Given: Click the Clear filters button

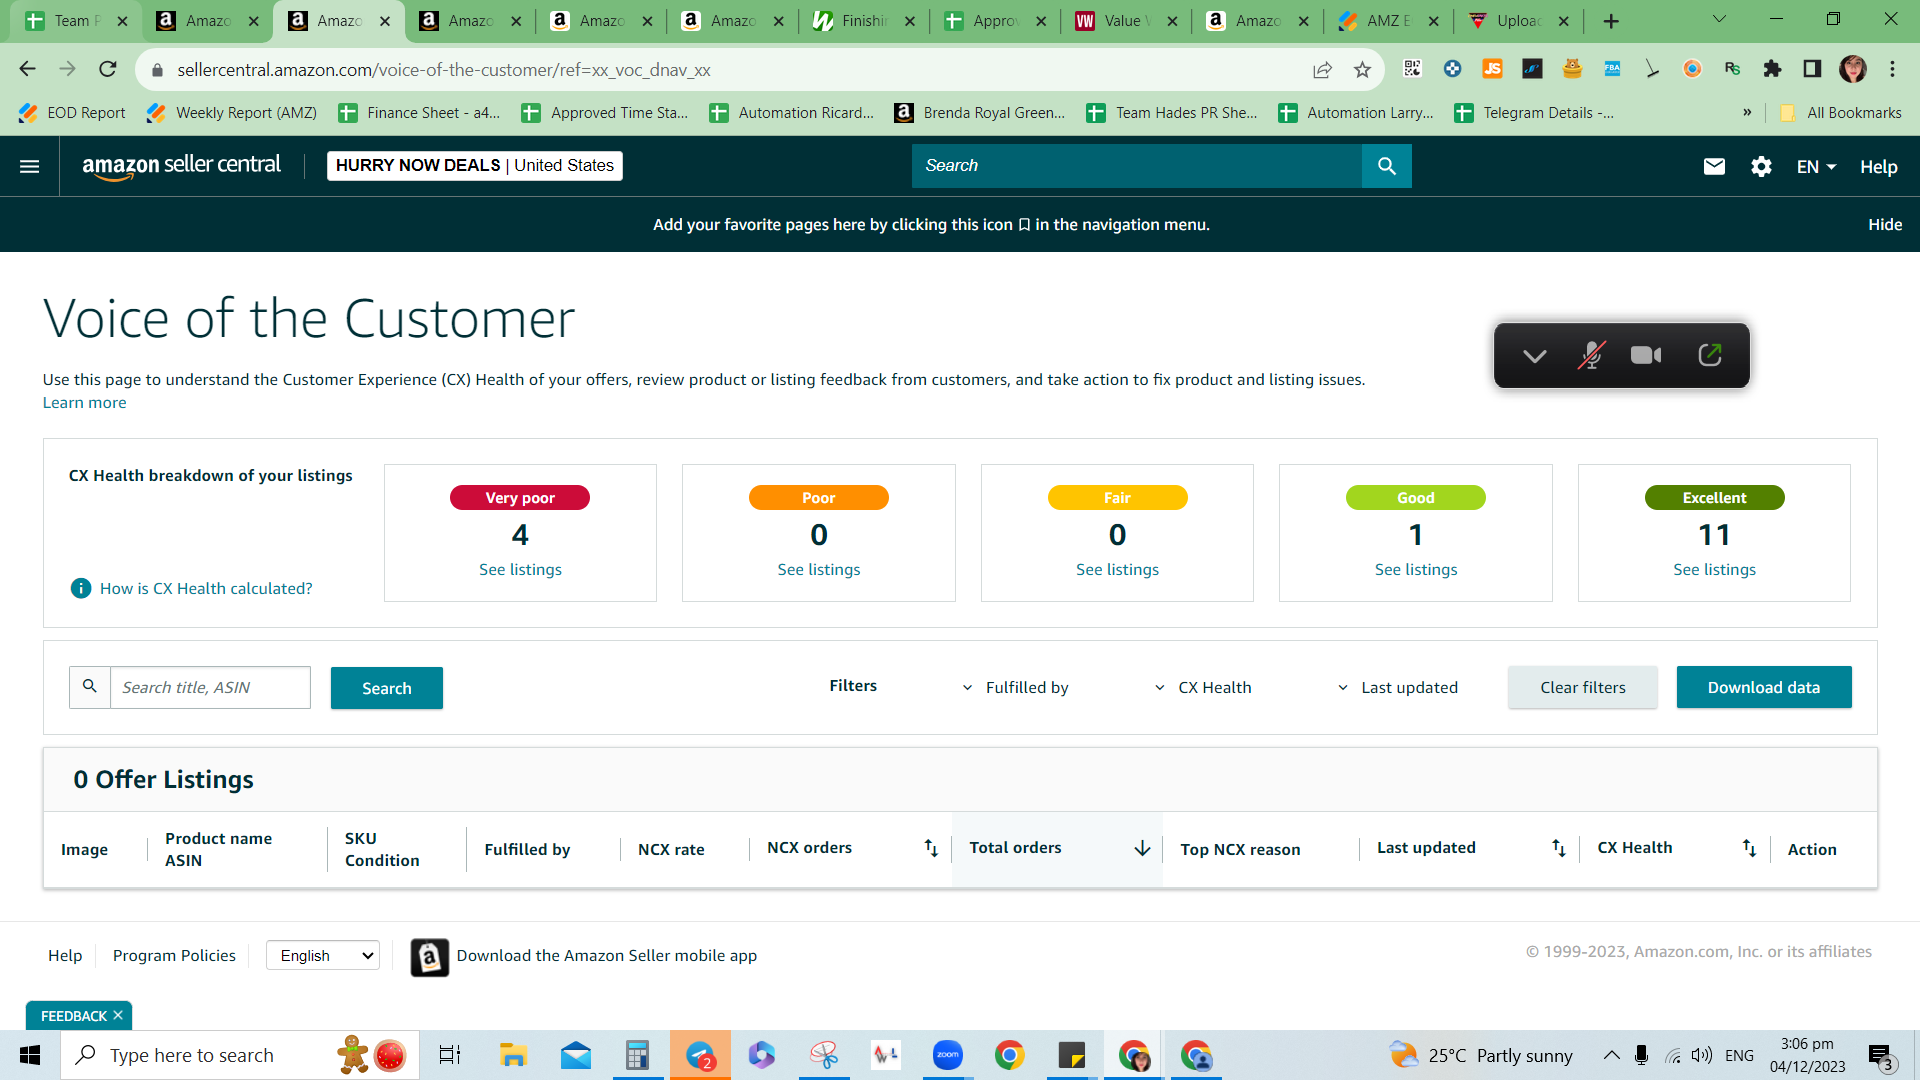Looking at the screenshot, I should [1583, 688].
